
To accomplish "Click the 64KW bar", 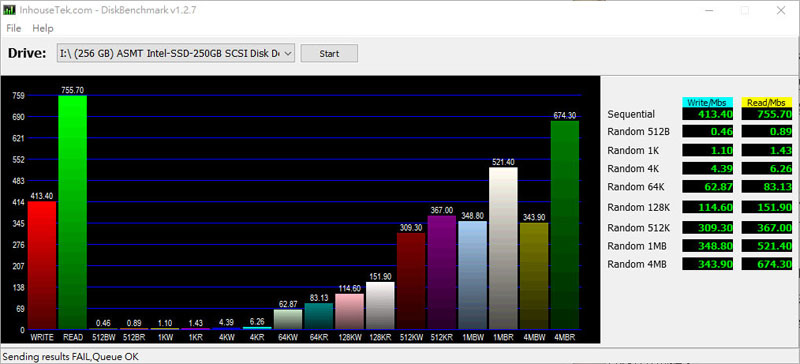I will click(288, 319).
